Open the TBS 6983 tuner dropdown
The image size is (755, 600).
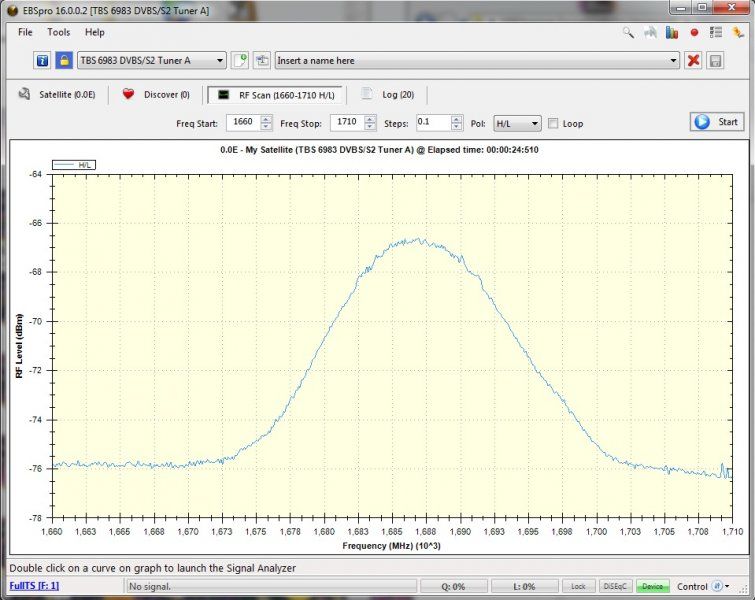[152, 61]
